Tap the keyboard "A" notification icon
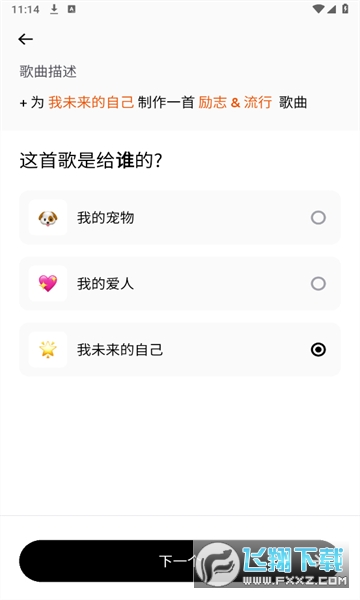The image size is (360, 600). [72, 9]
